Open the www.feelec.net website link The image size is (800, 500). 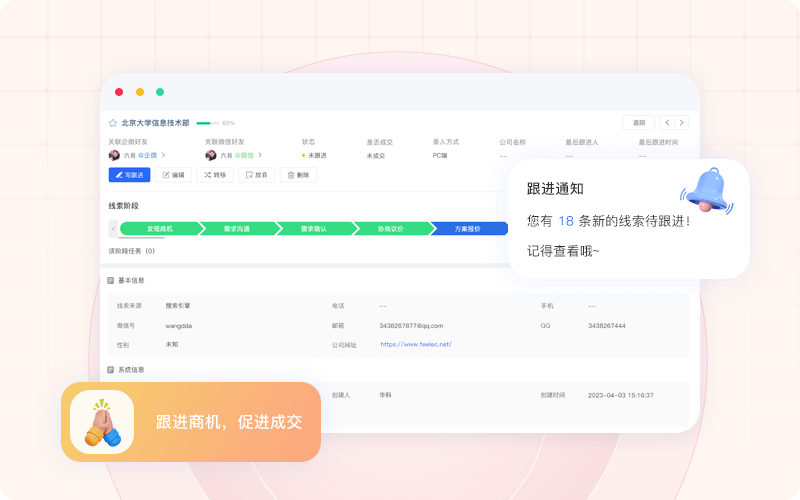click(x=416, y=344)
